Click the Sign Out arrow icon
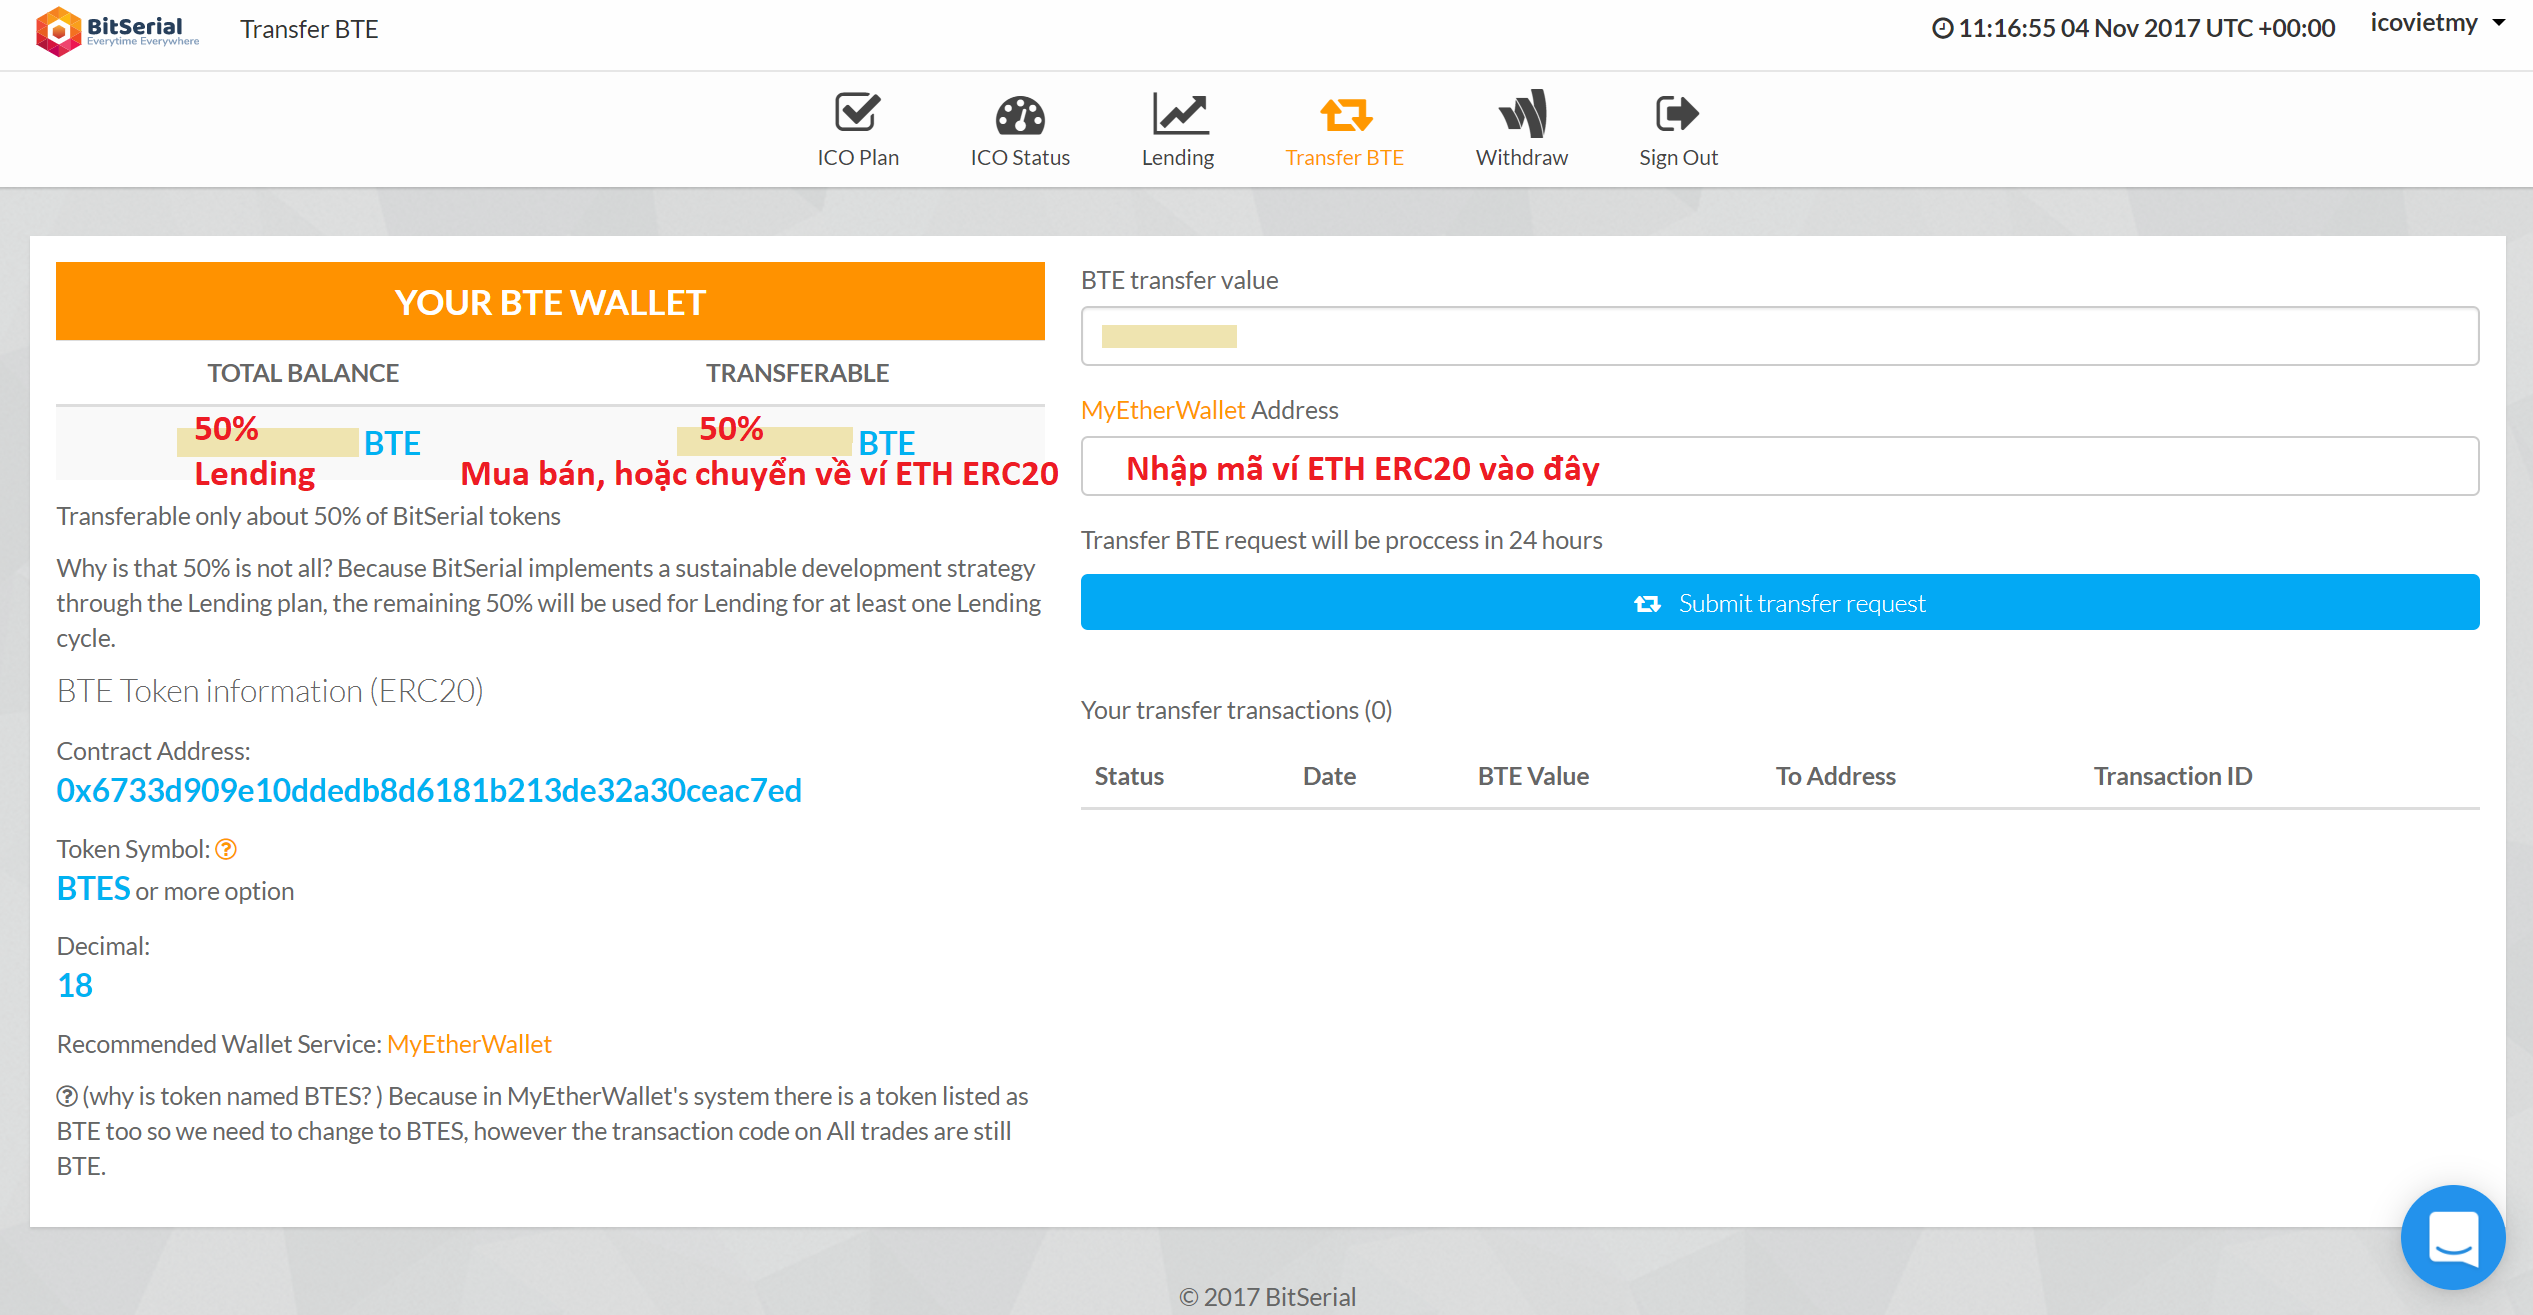 [x=1677, y=114]
